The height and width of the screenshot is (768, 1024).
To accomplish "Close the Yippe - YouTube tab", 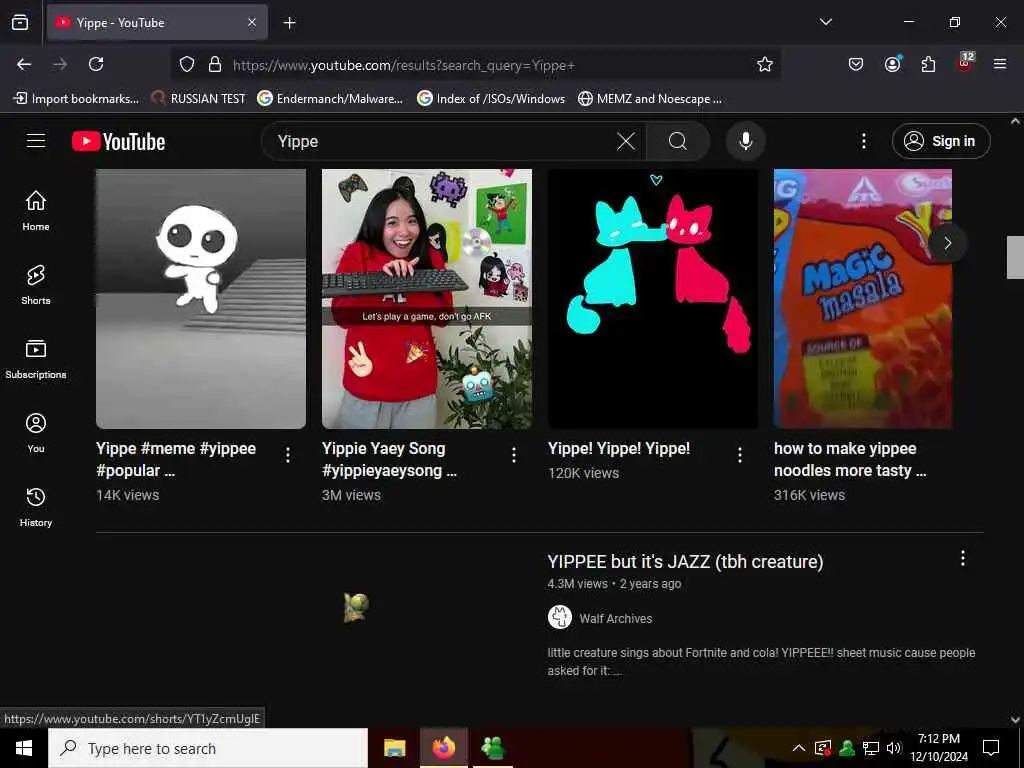I will 252,22.
